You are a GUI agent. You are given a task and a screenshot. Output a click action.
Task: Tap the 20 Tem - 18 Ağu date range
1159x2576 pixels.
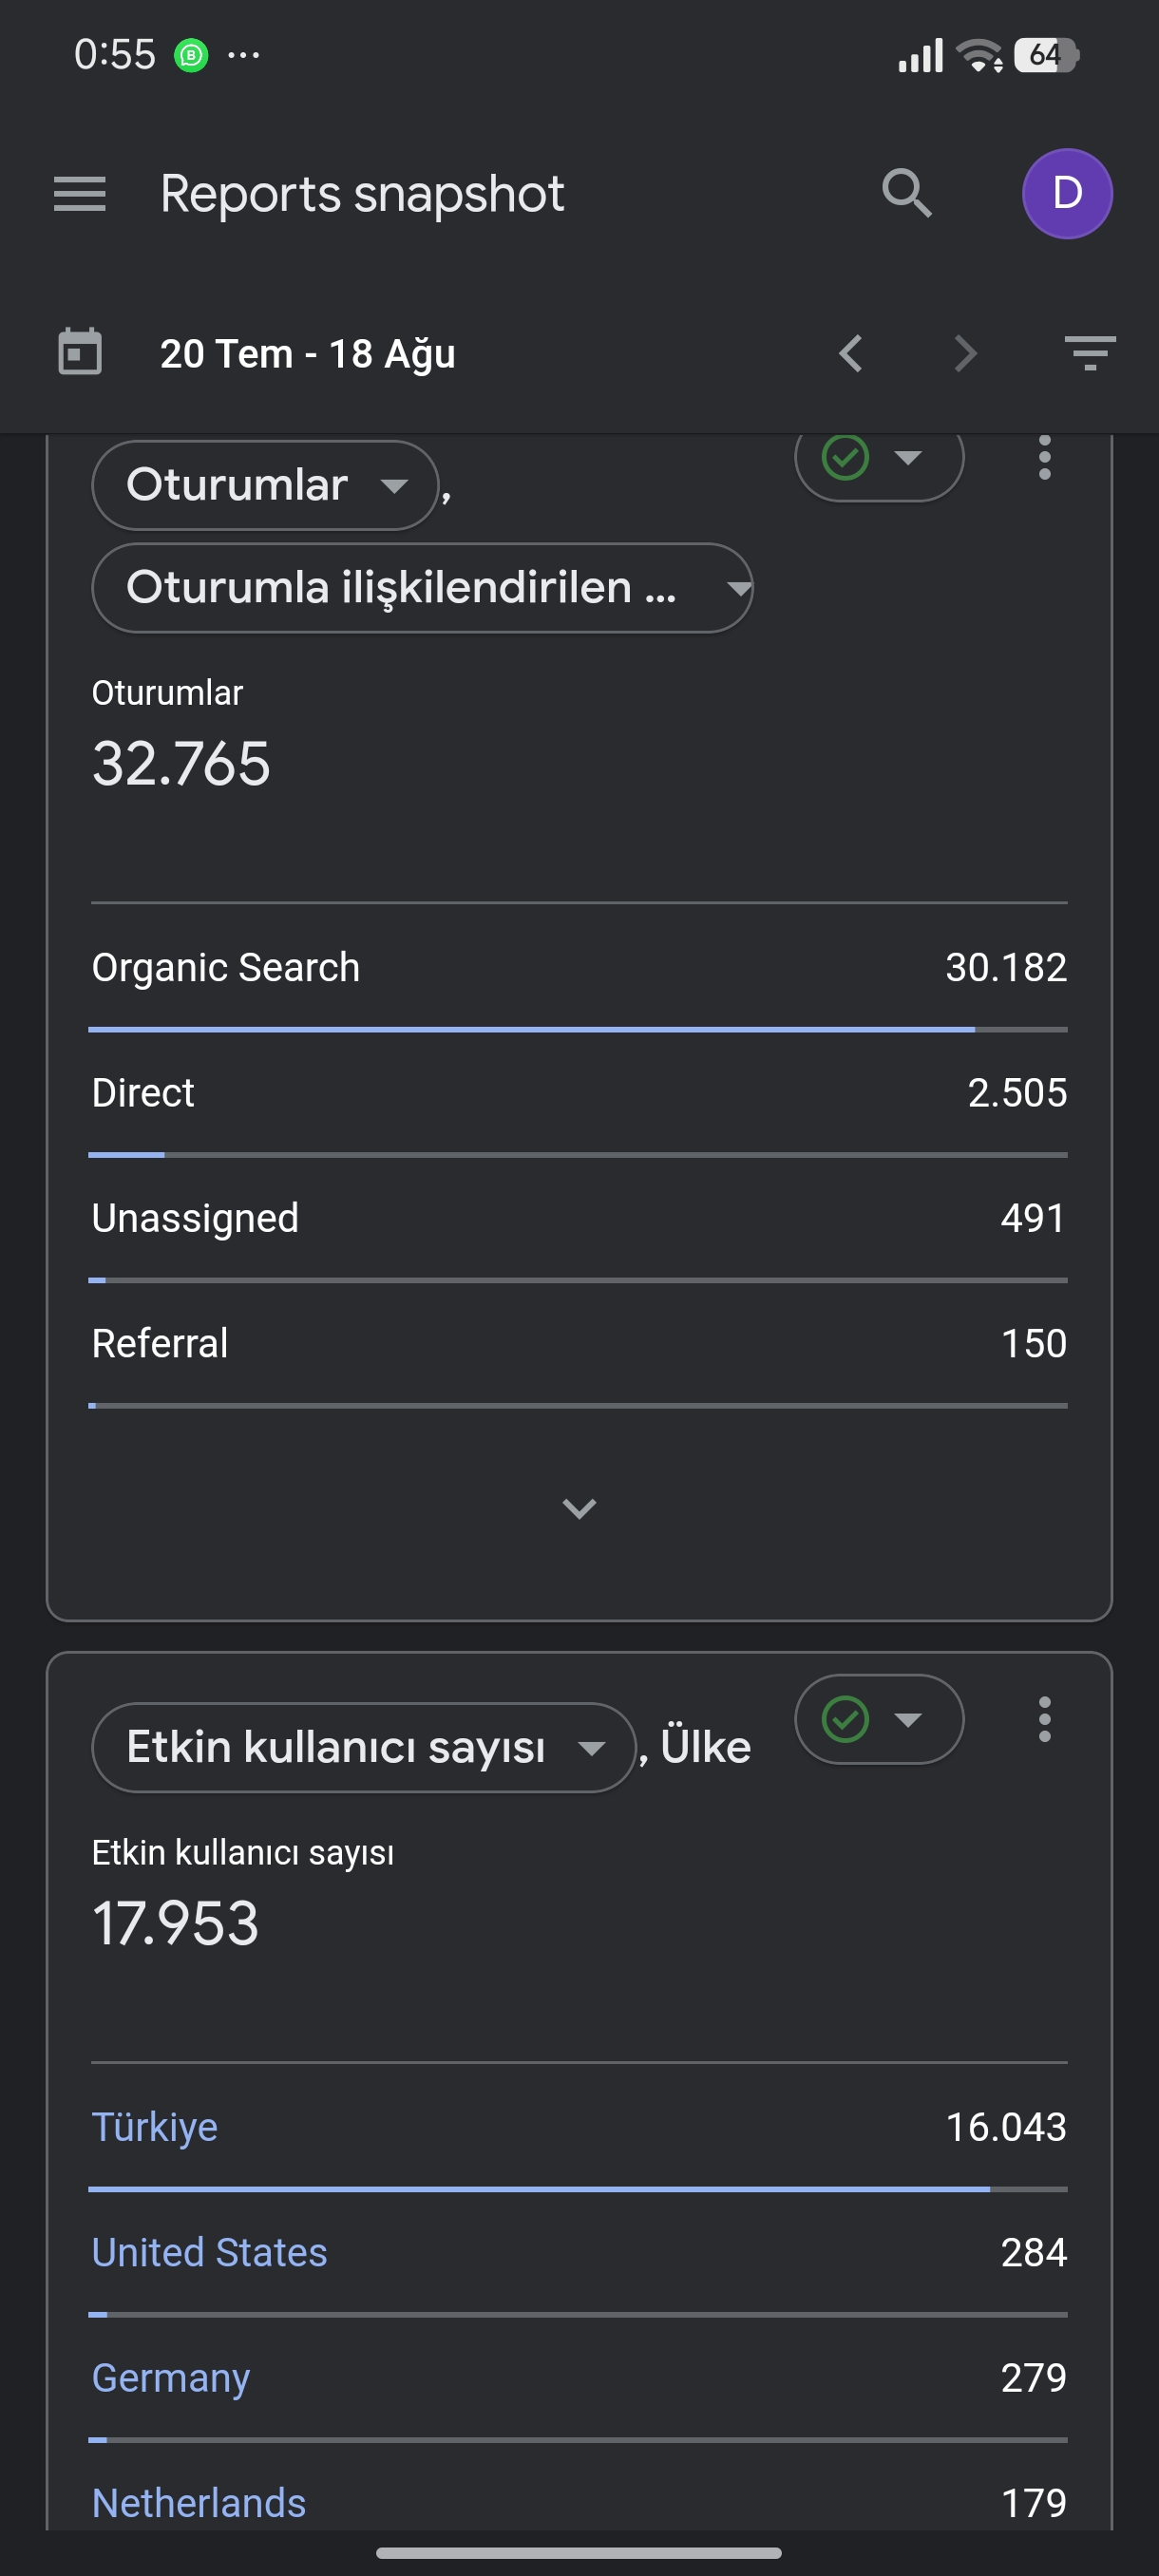click(308, 353)
